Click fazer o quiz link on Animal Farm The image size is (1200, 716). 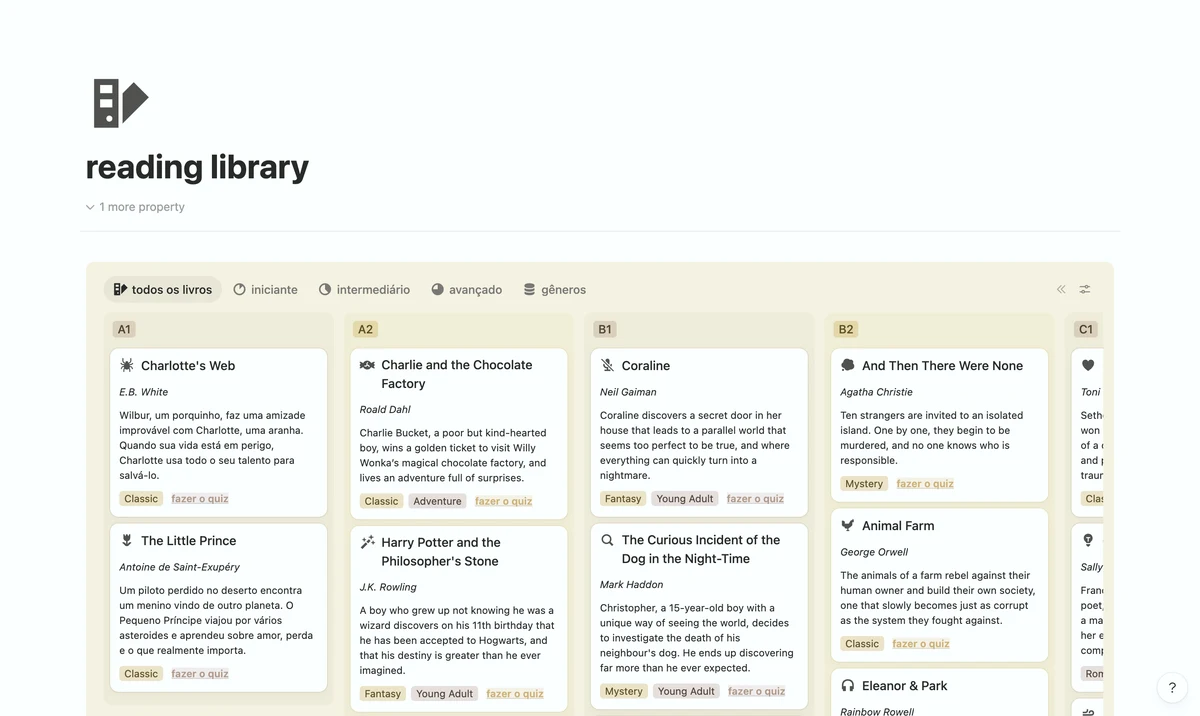pos(921,644)
